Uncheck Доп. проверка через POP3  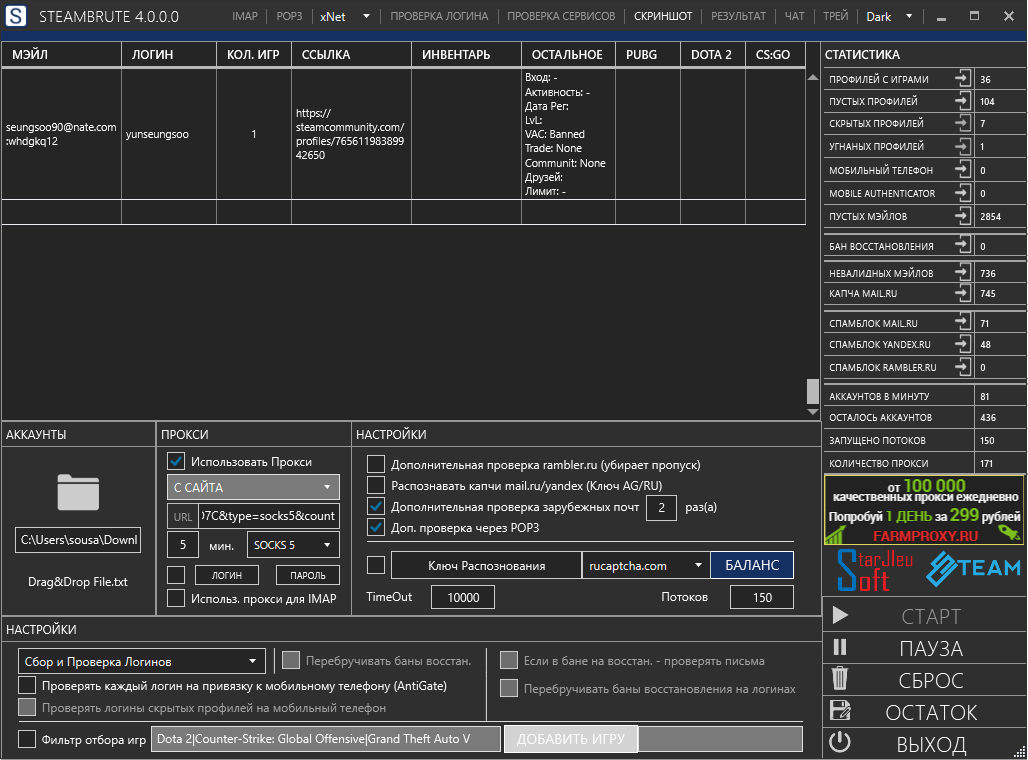coord(376,526)
